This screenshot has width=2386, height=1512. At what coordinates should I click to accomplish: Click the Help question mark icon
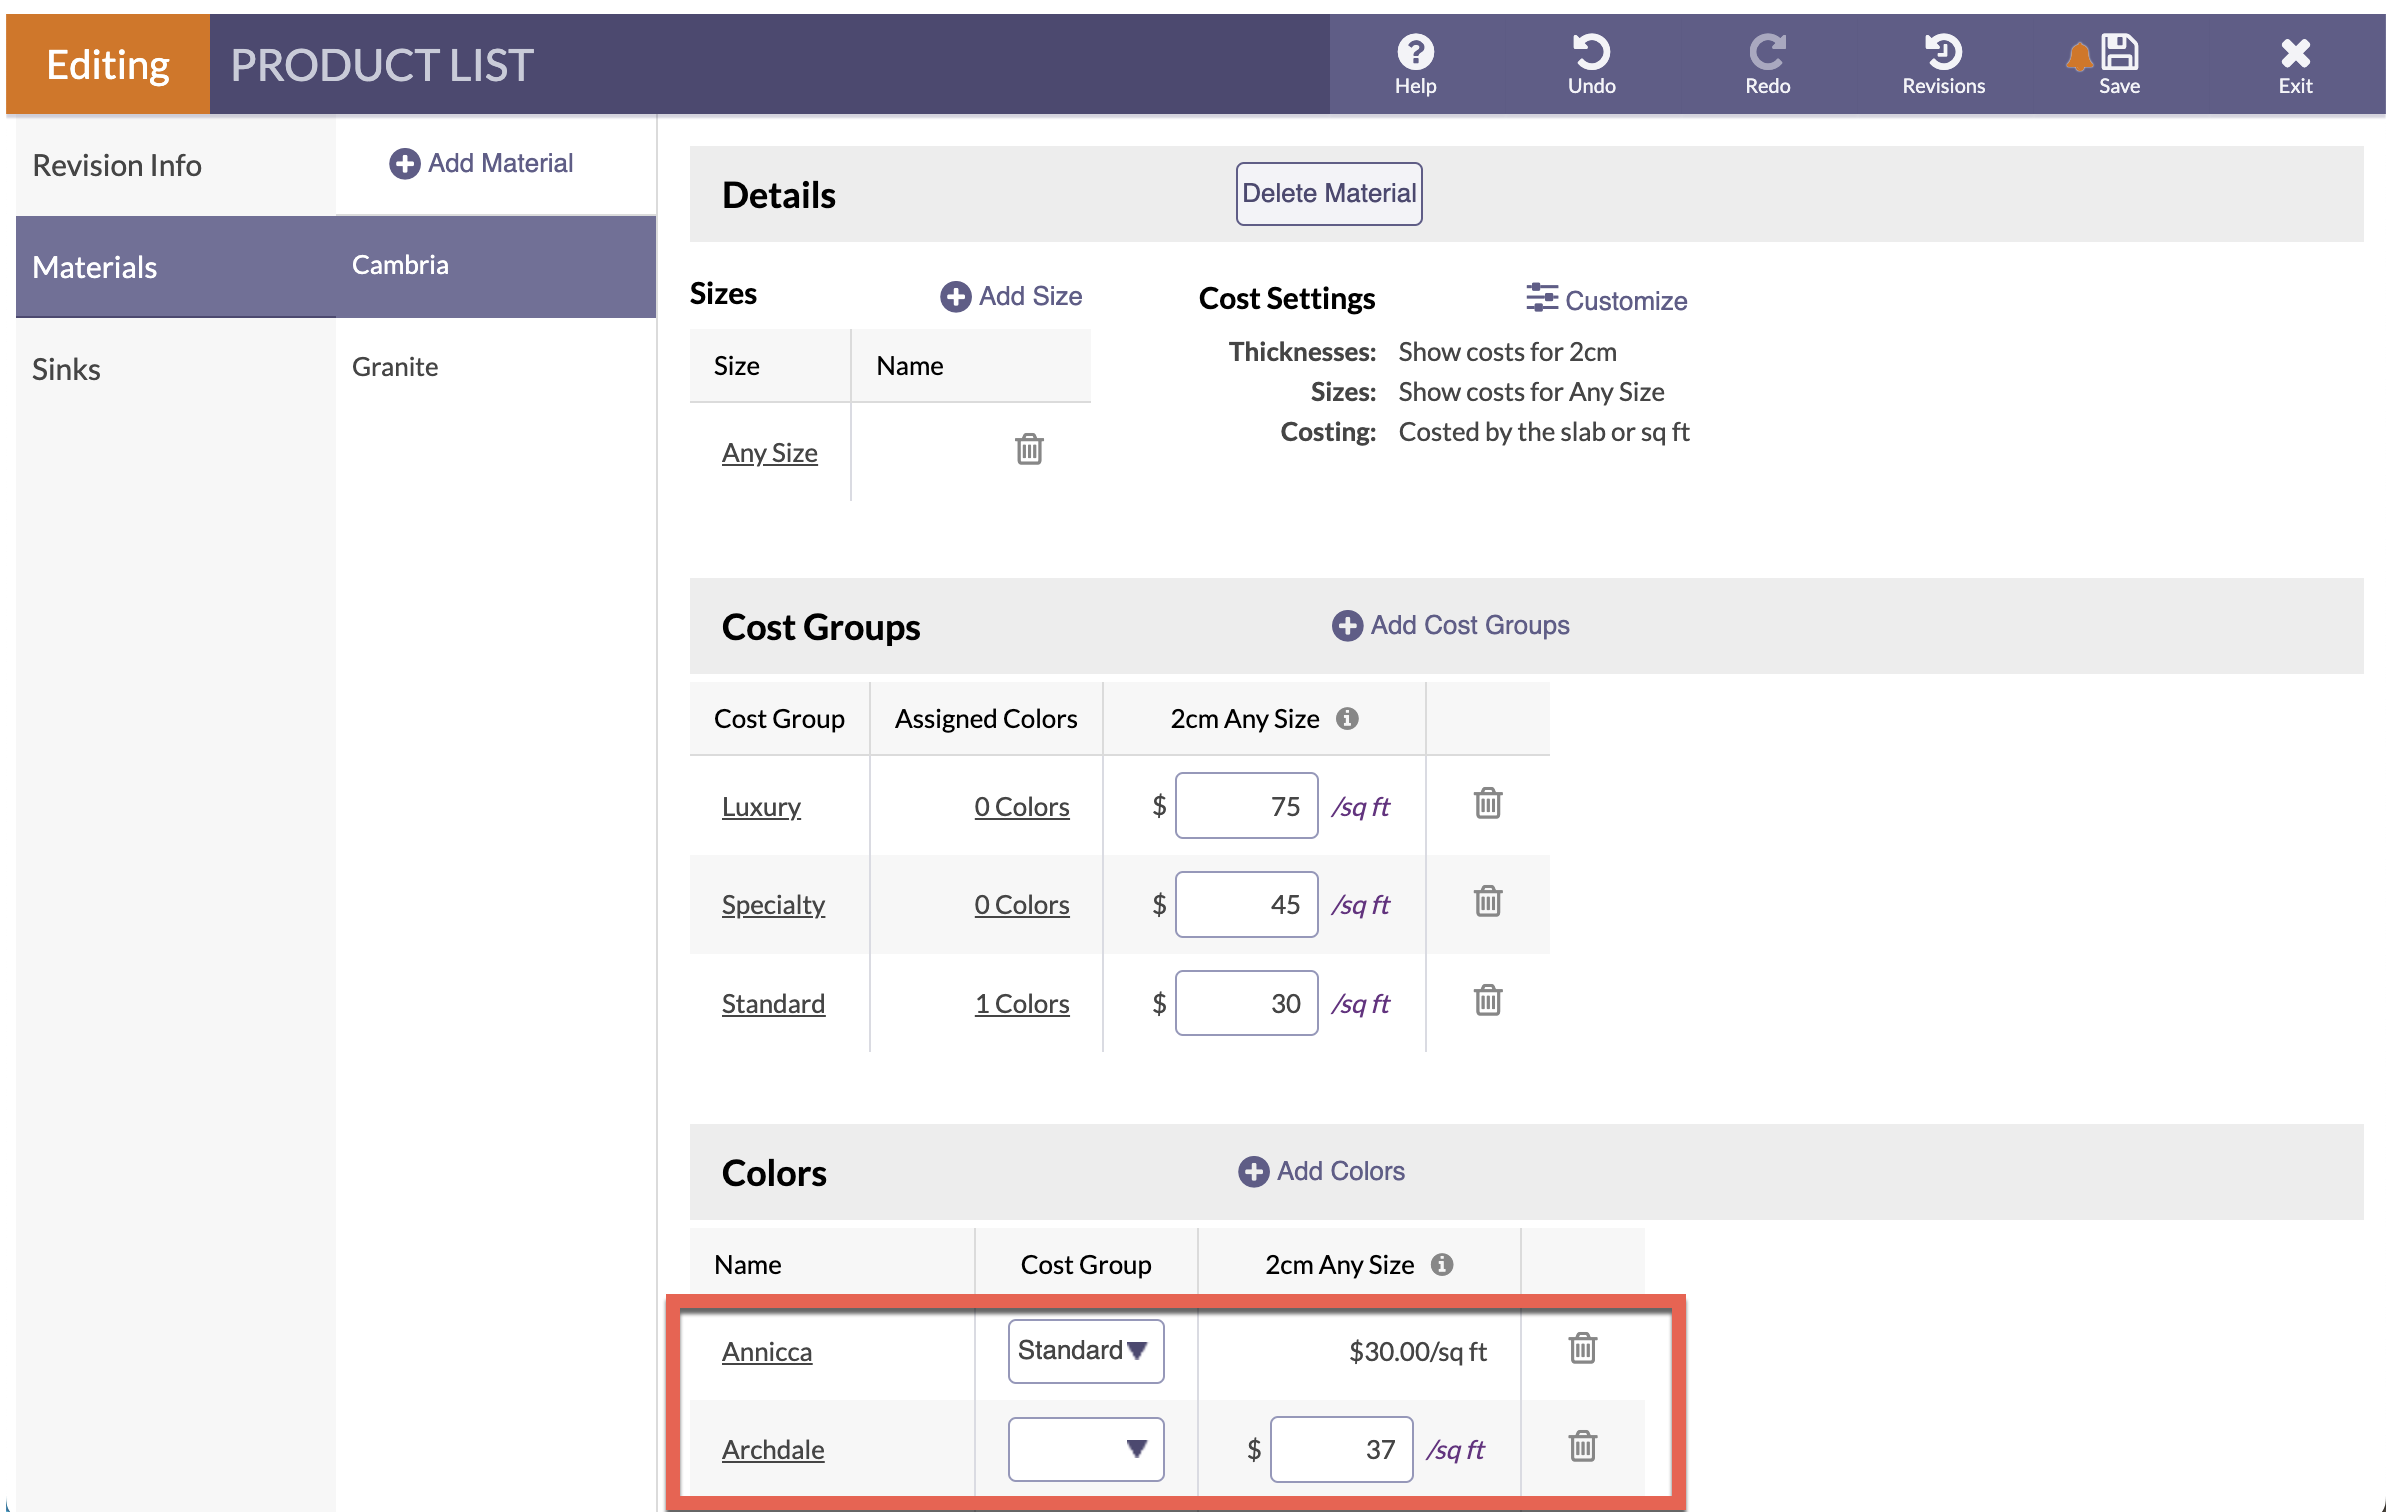[x=1415, y=52]
